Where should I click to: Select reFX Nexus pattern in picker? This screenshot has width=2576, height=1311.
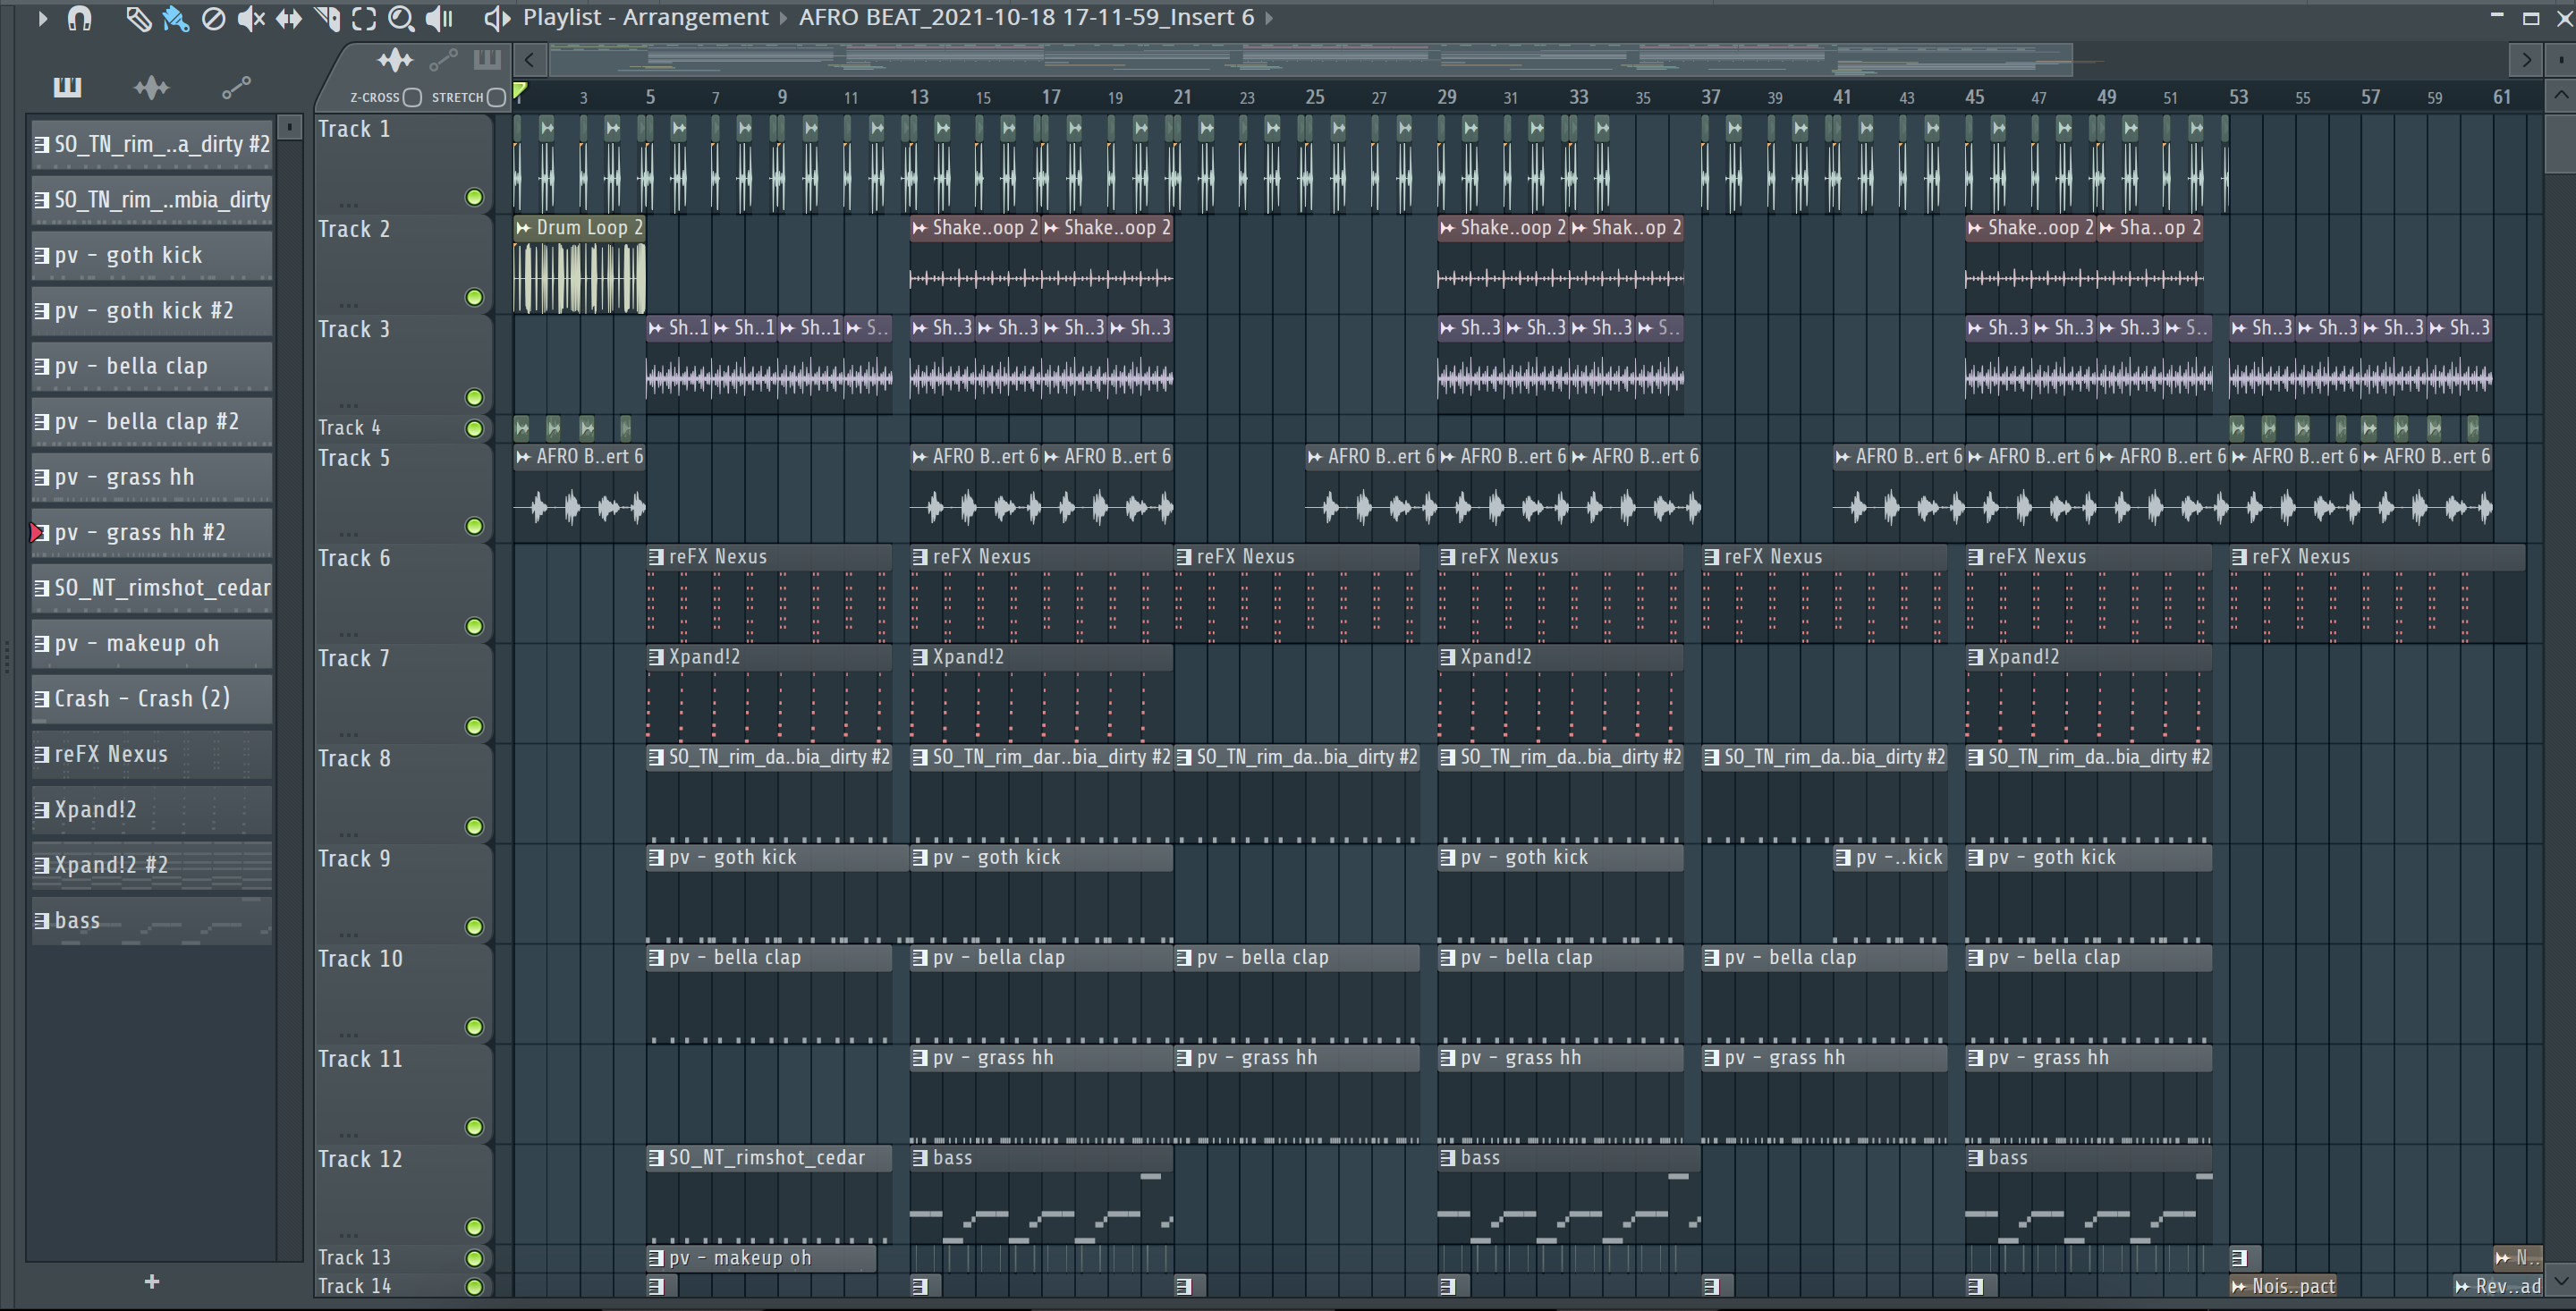click(x=152, y=754)
